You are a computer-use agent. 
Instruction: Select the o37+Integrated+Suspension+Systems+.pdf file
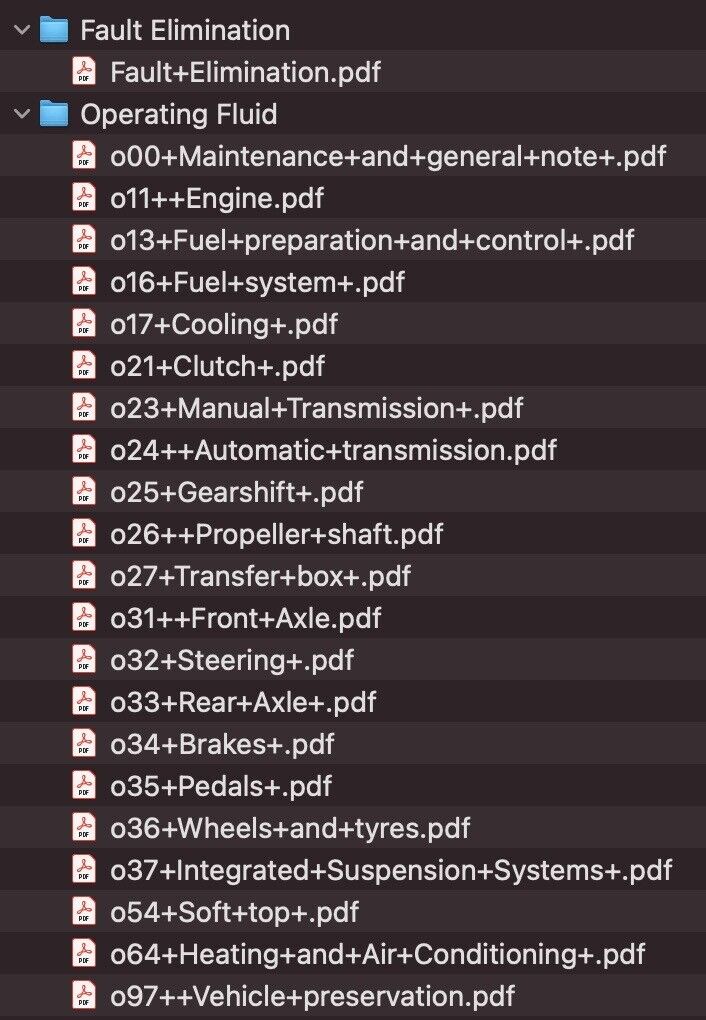(391, 870)
